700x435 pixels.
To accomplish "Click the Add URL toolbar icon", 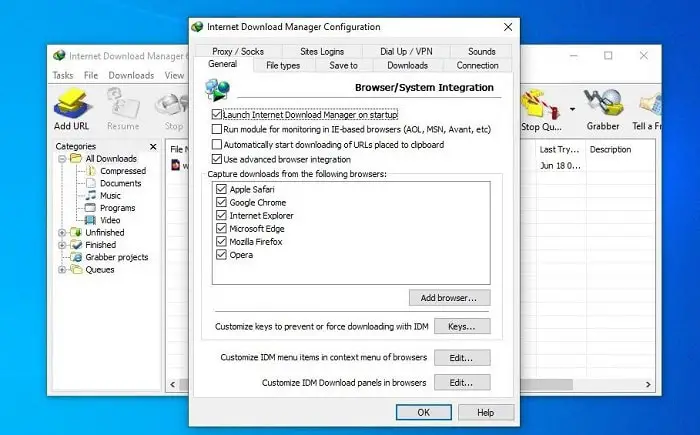I will pyautogui.click(x=72, y=105).
